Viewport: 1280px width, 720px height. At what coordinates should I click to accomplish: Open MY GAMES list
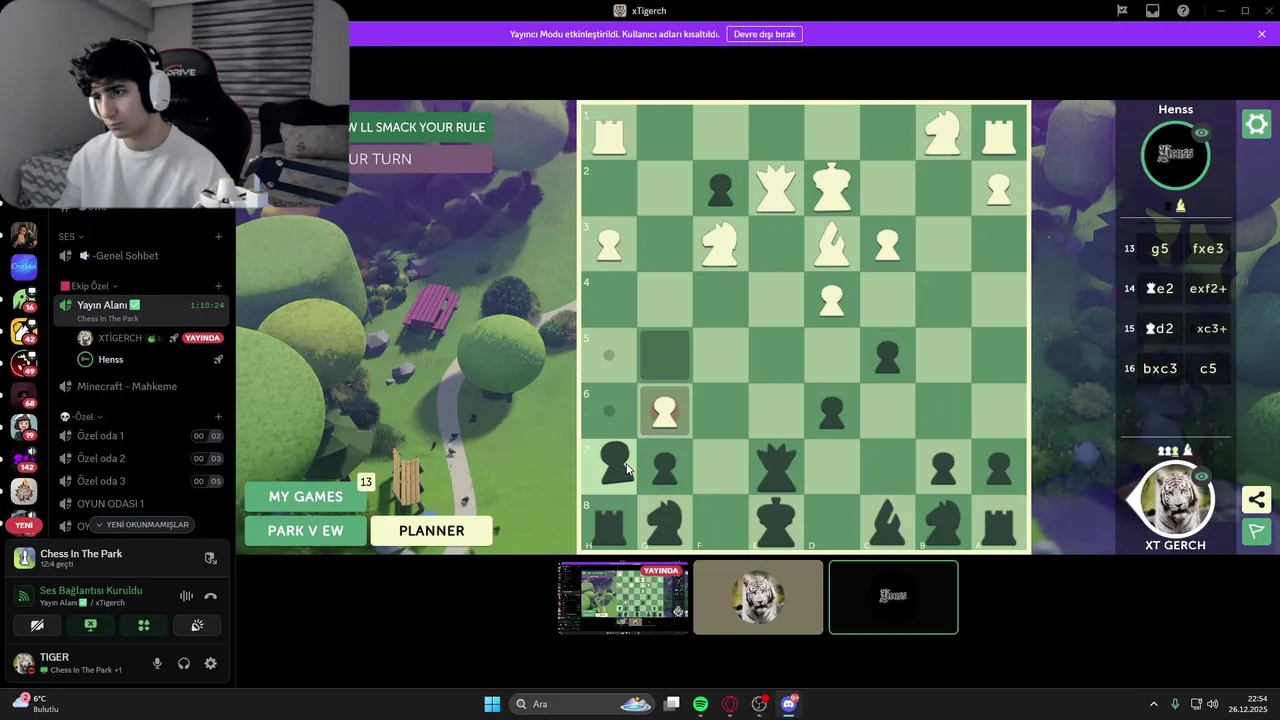tap(305, 496)
